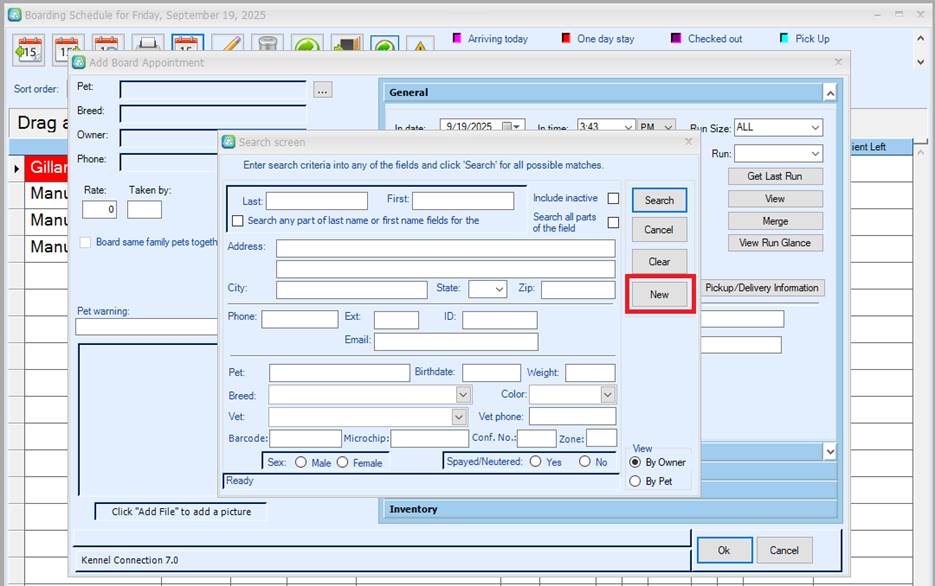Click the ellipsis browse button beside Pet field
The image size is (935, 586).
pyautogui.click(x=322, y=90)
